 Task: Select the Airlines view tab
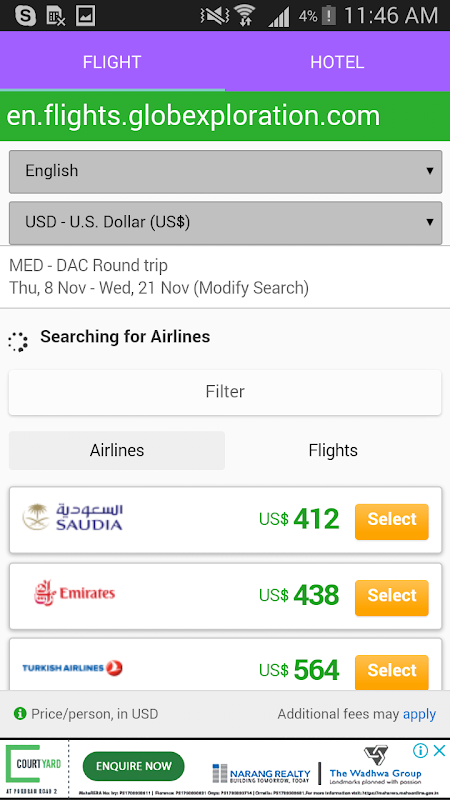pos(117,451)
